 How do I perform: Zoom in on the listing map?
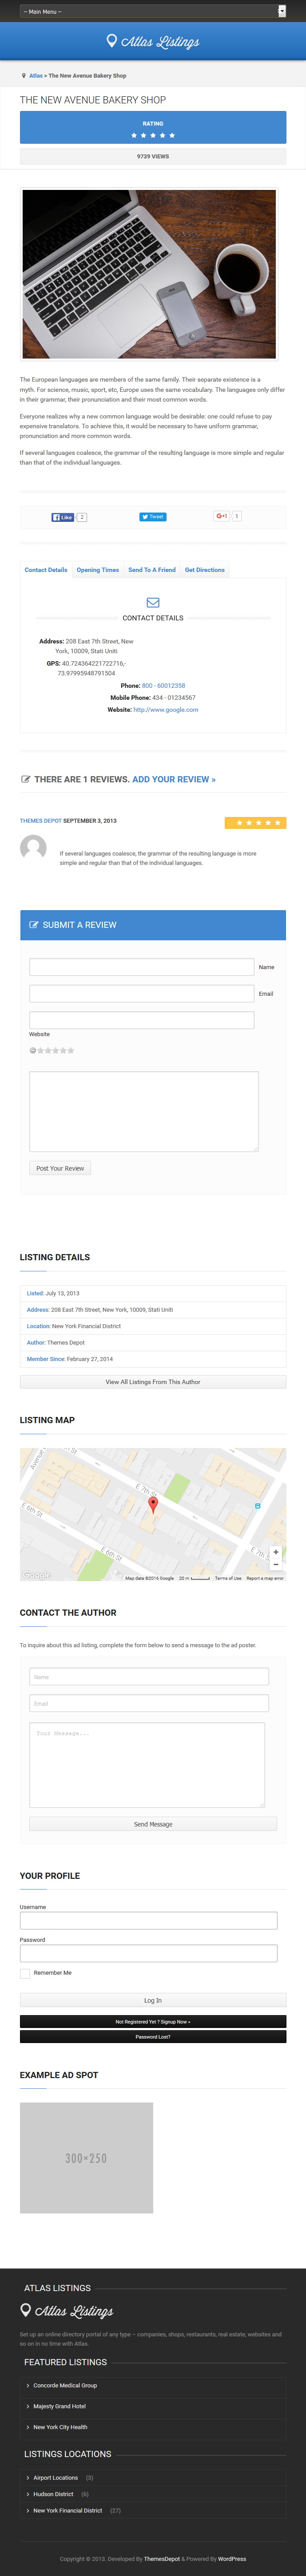276,1552
